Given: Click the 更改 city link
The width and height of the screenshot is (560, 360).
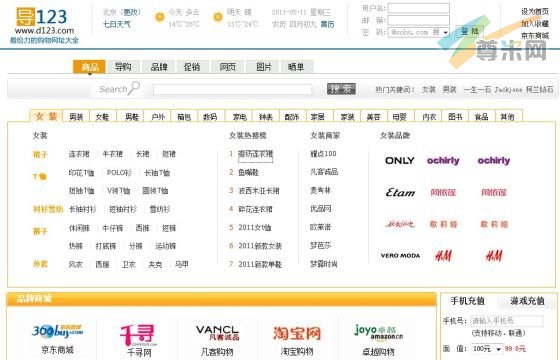Looking at the screenshot, I should [131, 12].
